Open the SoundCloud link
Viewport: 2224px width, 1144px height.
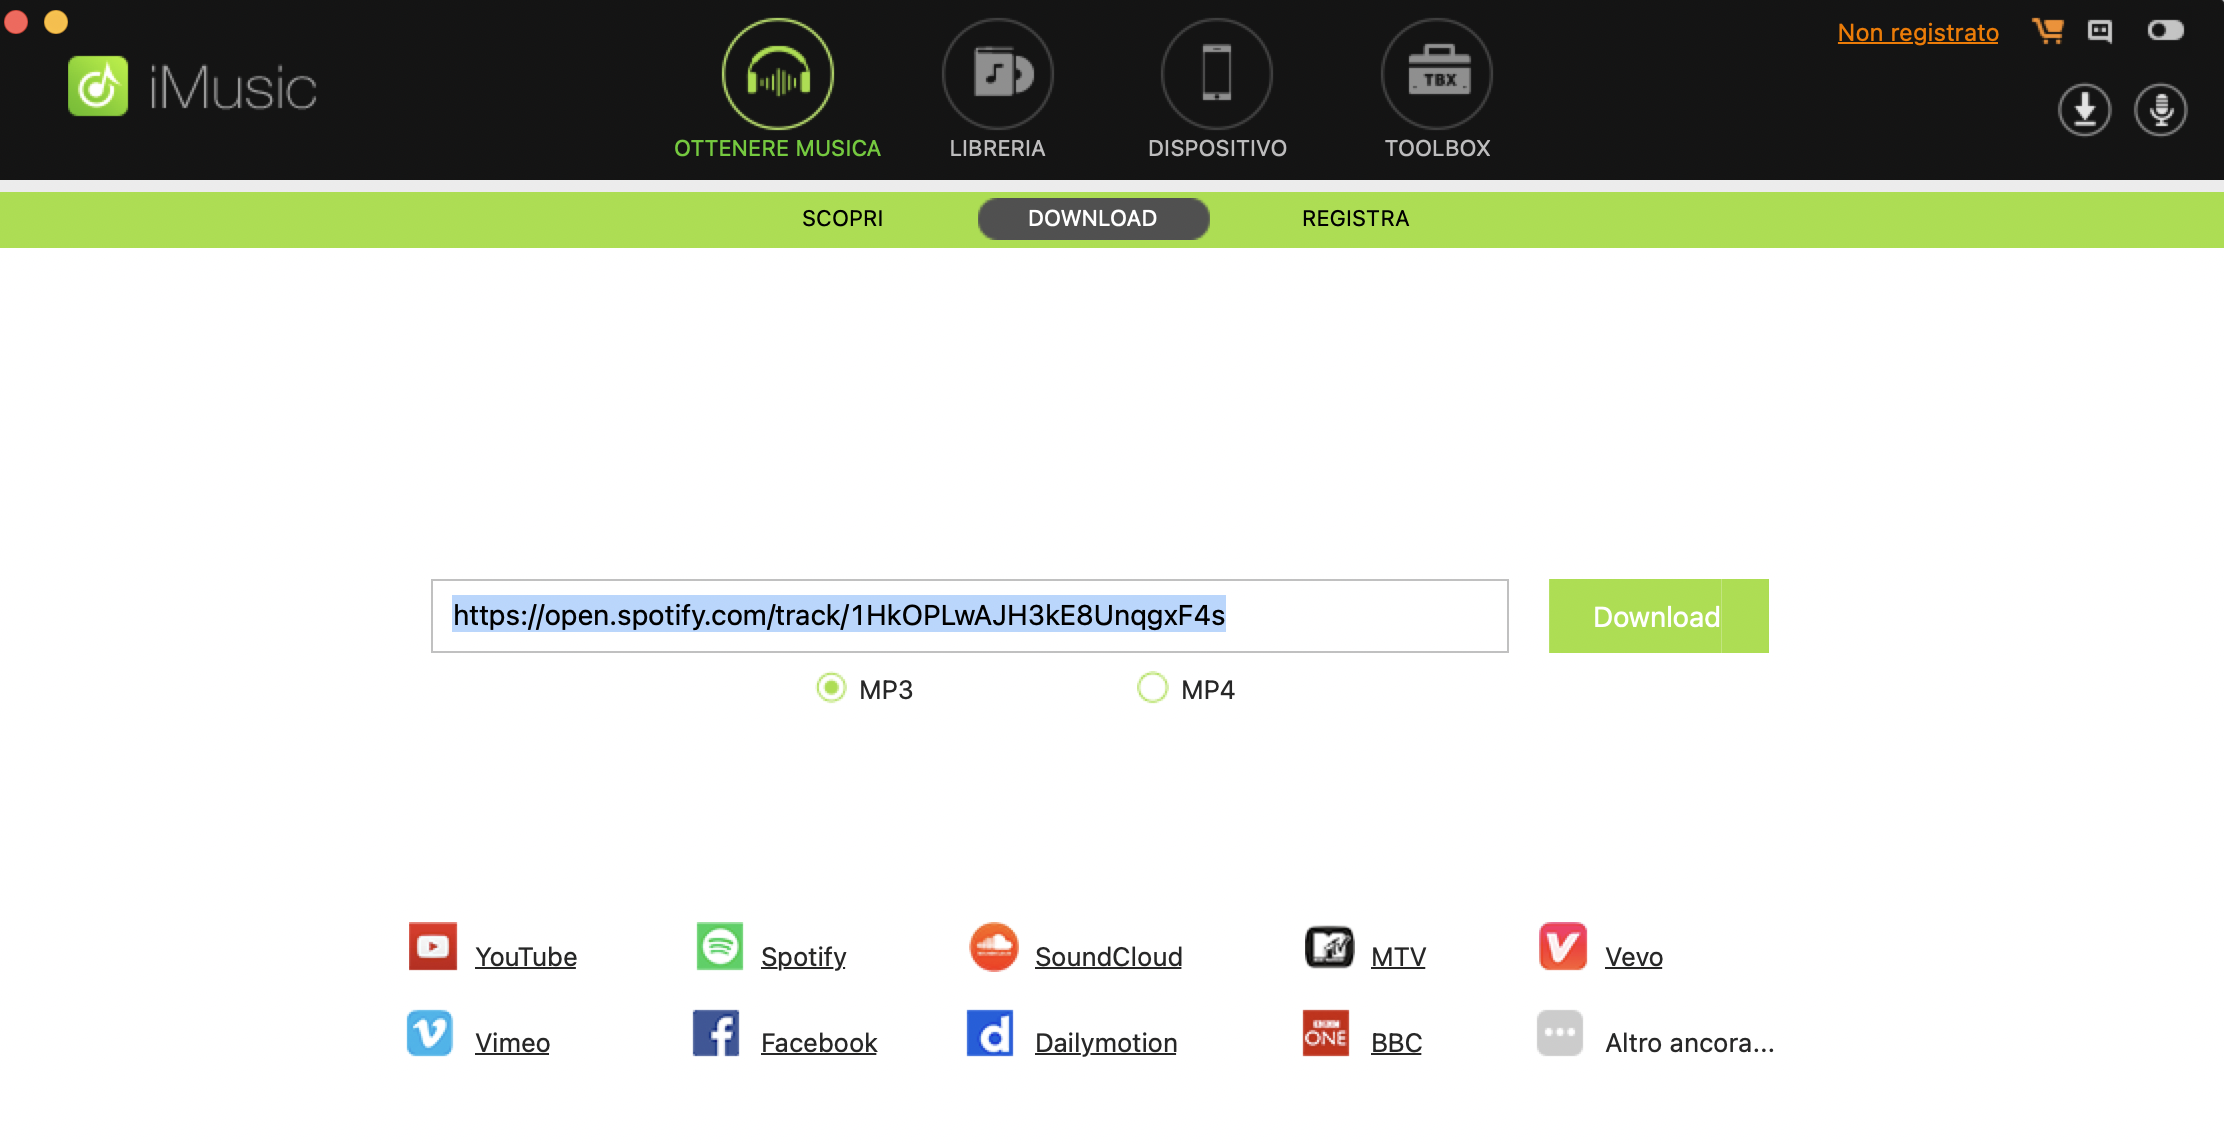[1109, 957]
